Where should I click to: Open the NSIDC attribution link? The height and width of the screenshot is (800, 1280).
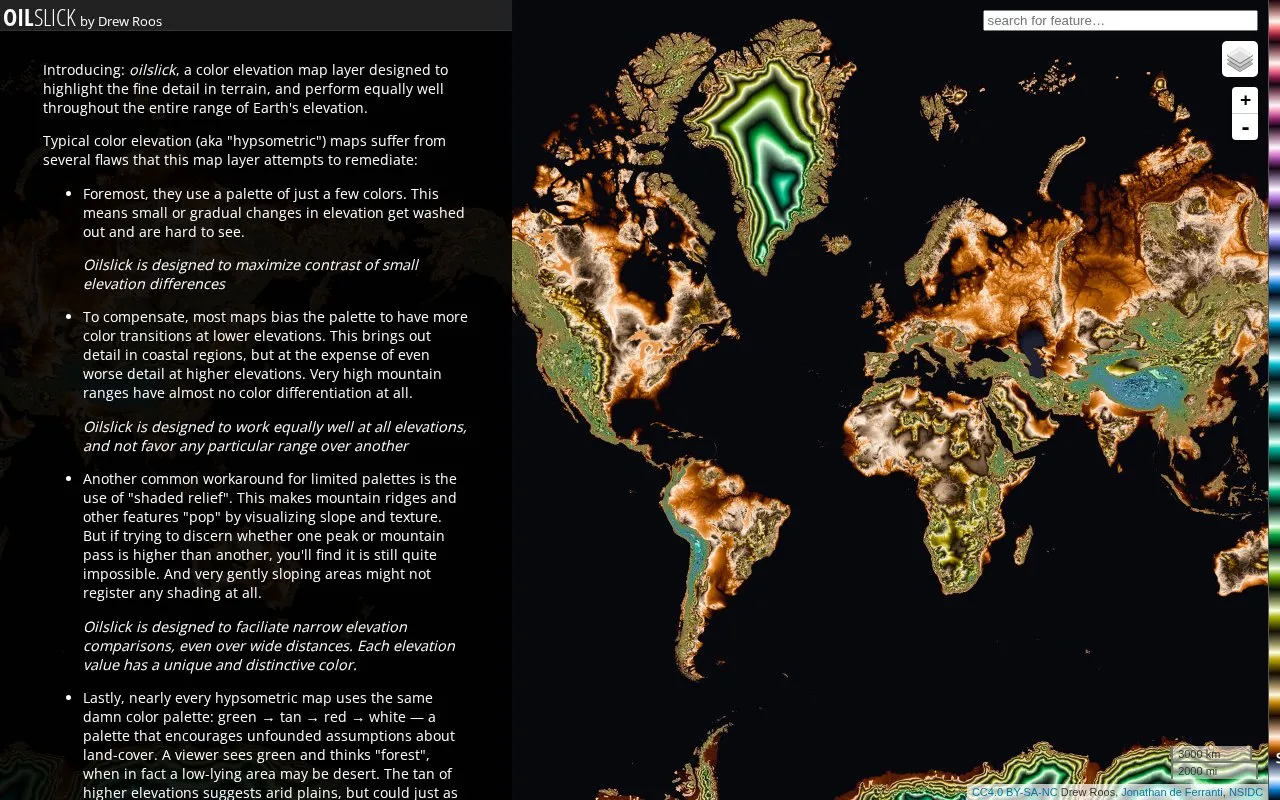tap(1246, 792)
